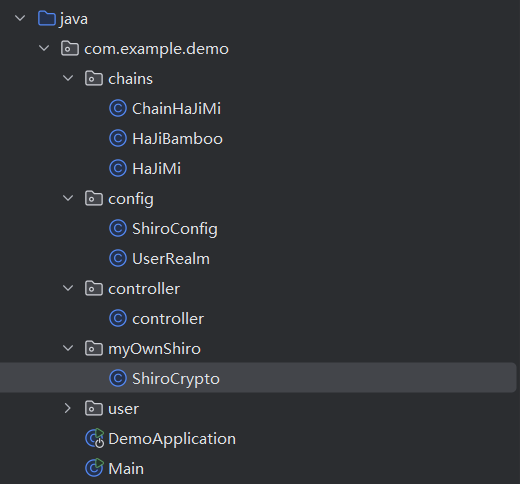Collapse the myOwnShiro package chevron
The width and height of the screenshot is (520, 484).
click(68, 348)
